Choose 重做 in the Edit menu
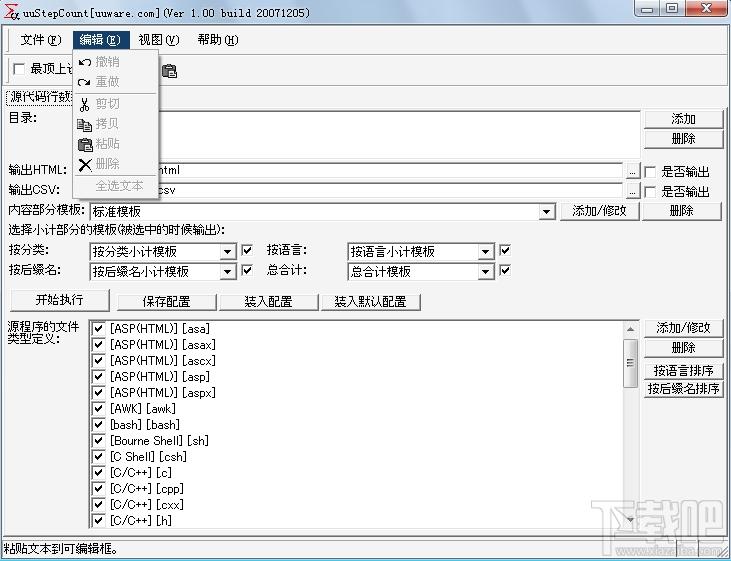 [x=117, y=82]
